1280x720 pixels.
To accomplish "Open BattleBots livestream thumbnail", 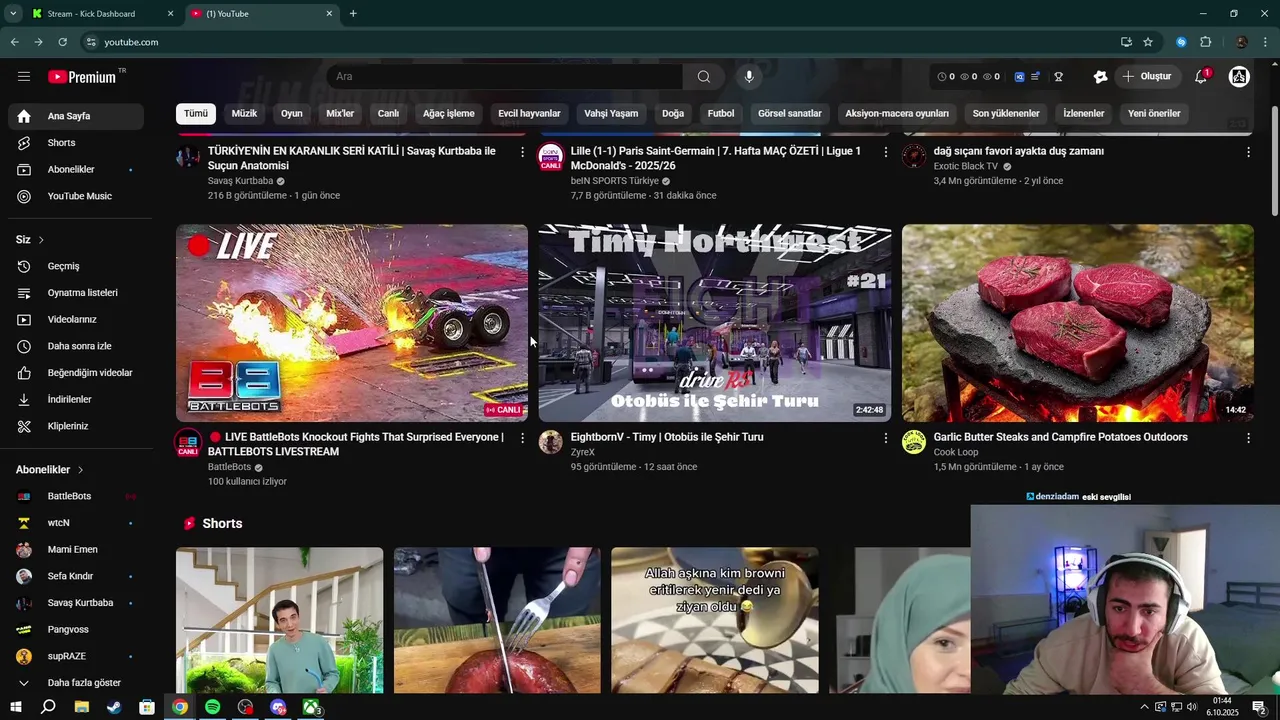I will point(352,323).
